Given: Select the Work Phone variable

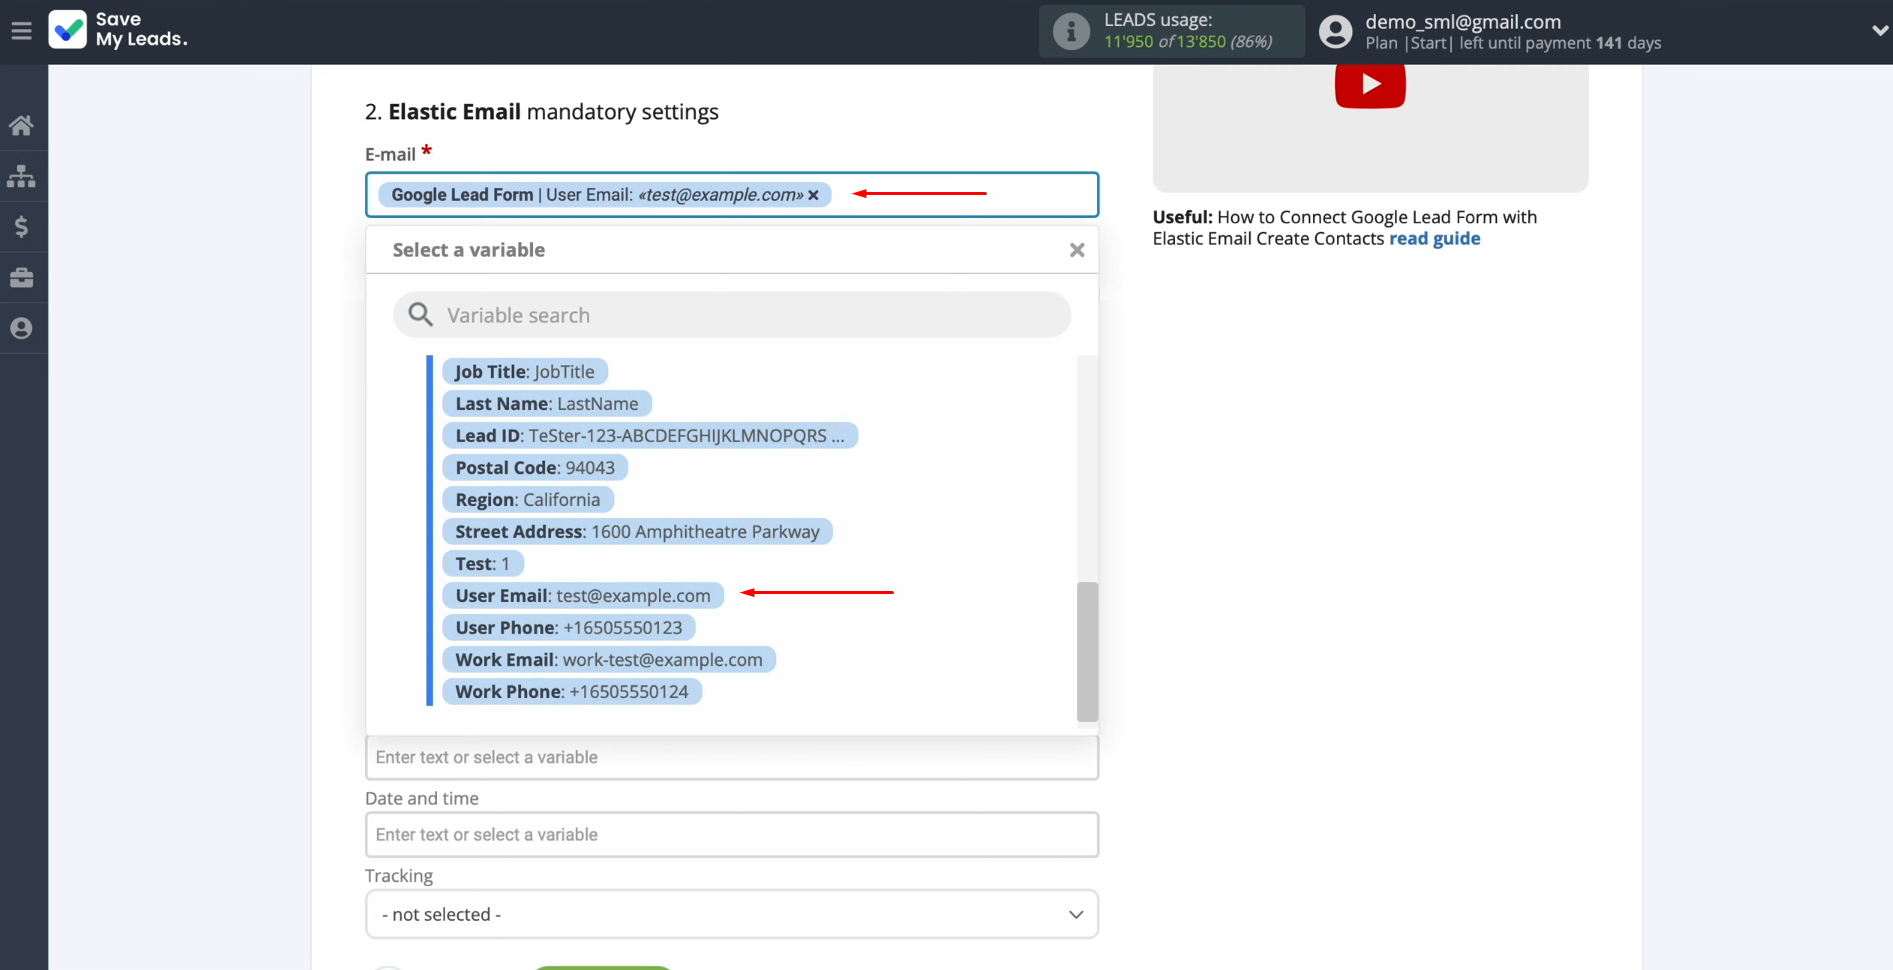Looking at the screenshot, I should coord(572,692).
